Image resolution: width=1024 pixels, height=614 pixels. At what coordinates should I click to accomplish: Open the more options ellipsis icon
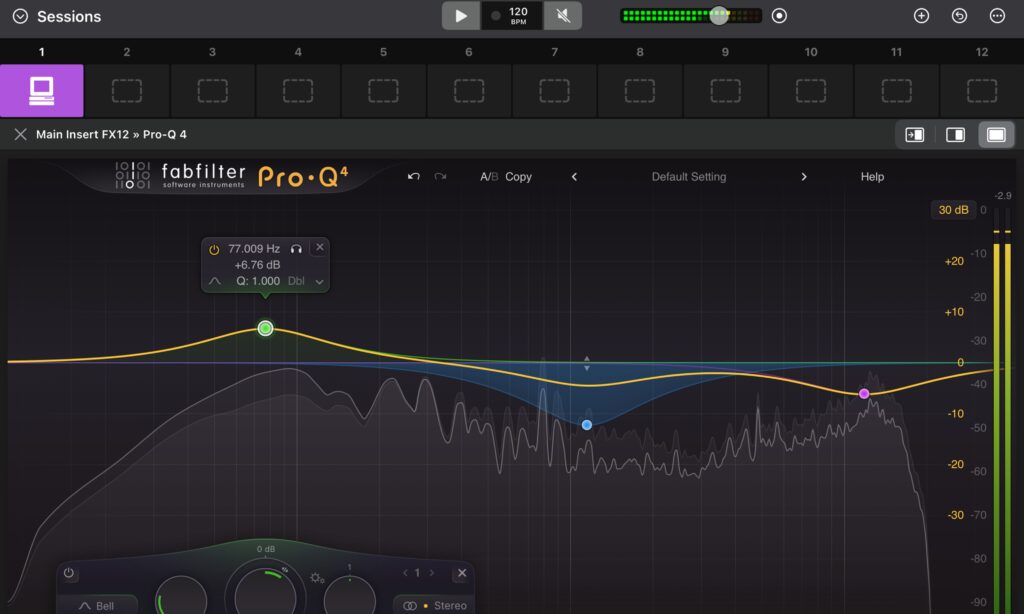coord(997,16)
